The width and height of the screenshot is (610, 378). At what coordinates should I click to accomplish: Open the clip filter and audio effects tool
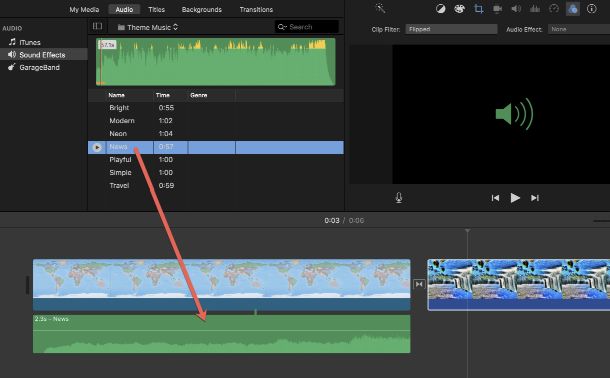573,9
